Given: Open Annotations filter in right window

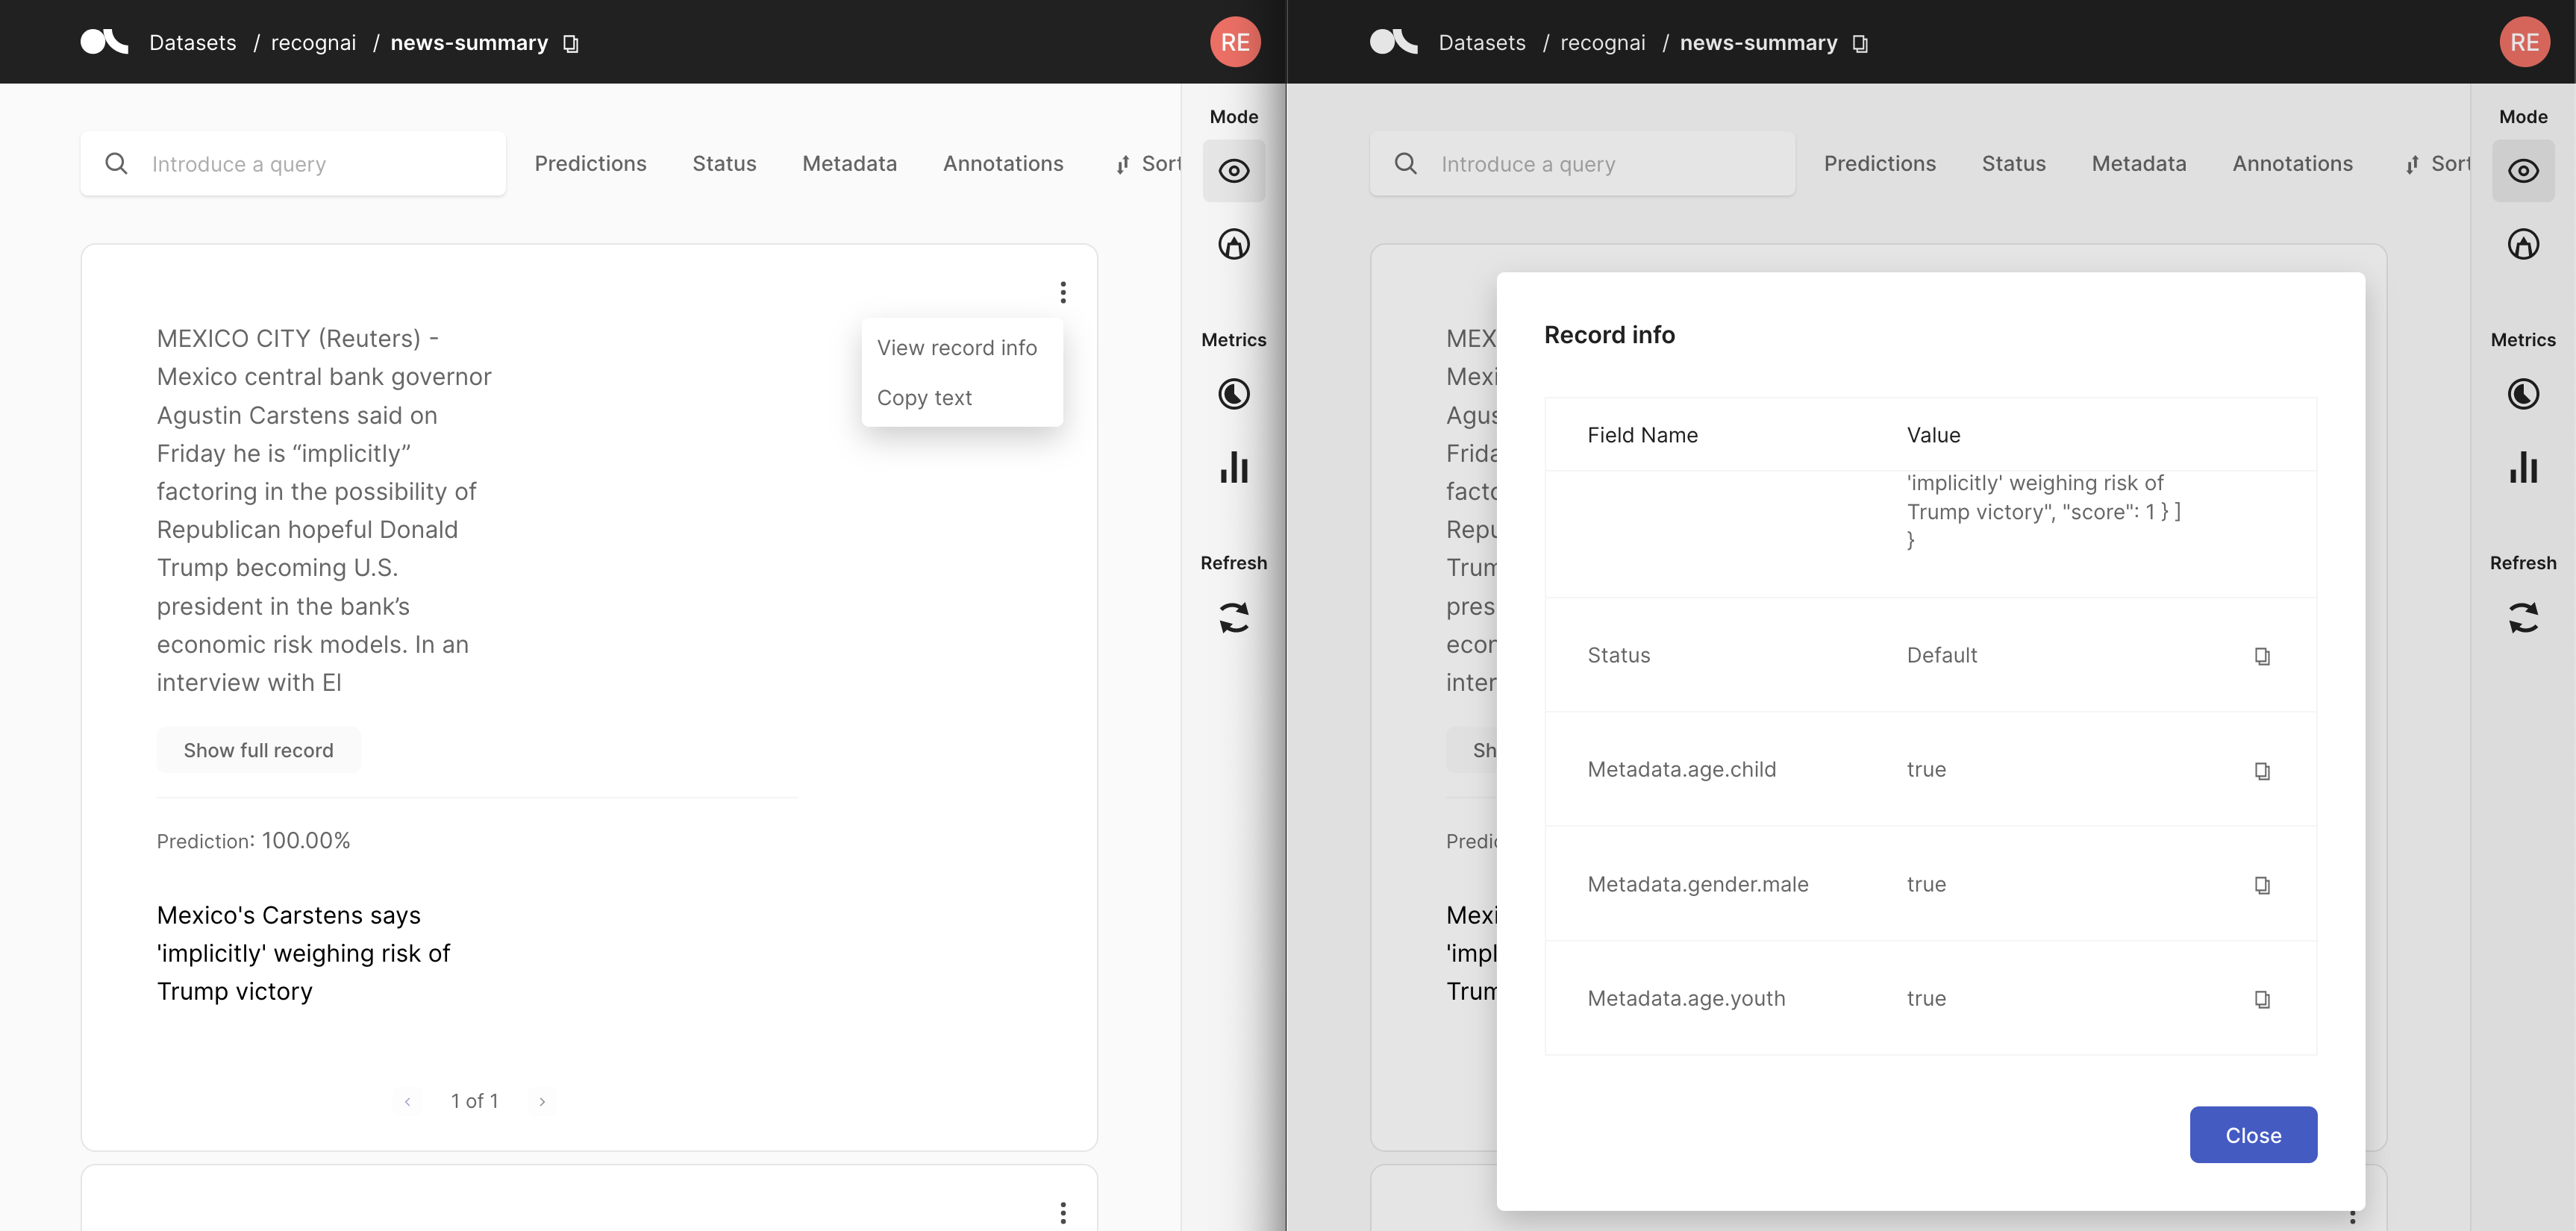Looking at the screenshot, I should (2292, 163).
